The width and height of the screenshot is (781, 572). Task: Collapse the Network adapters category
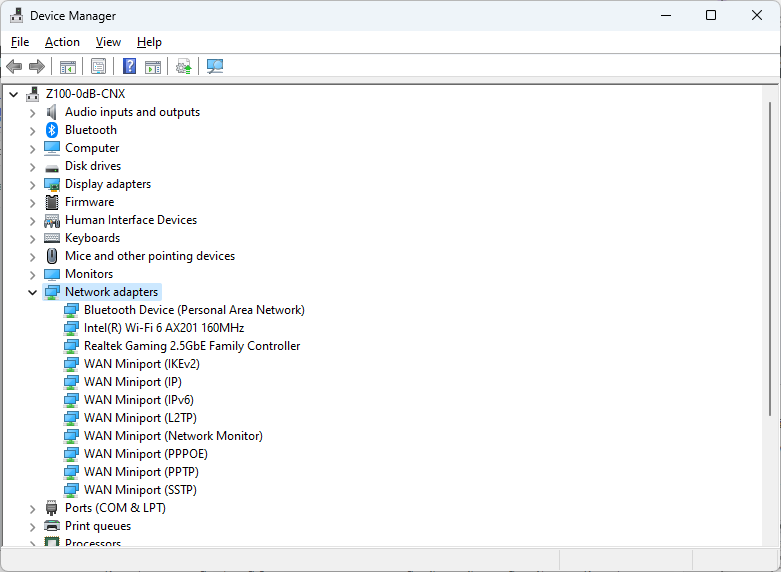pos(32,292)
